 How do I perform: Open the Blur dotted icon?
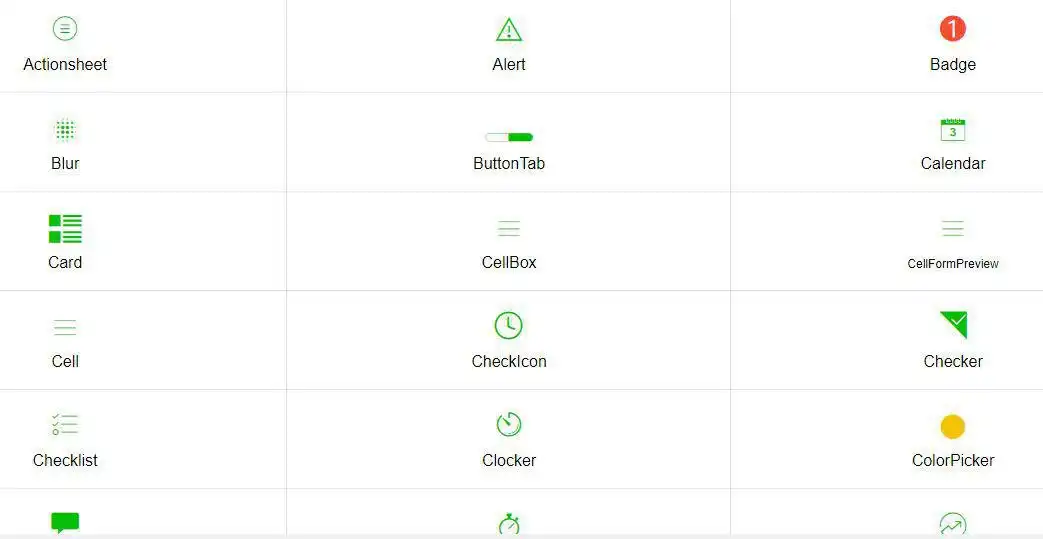click(x=65, y=130)
